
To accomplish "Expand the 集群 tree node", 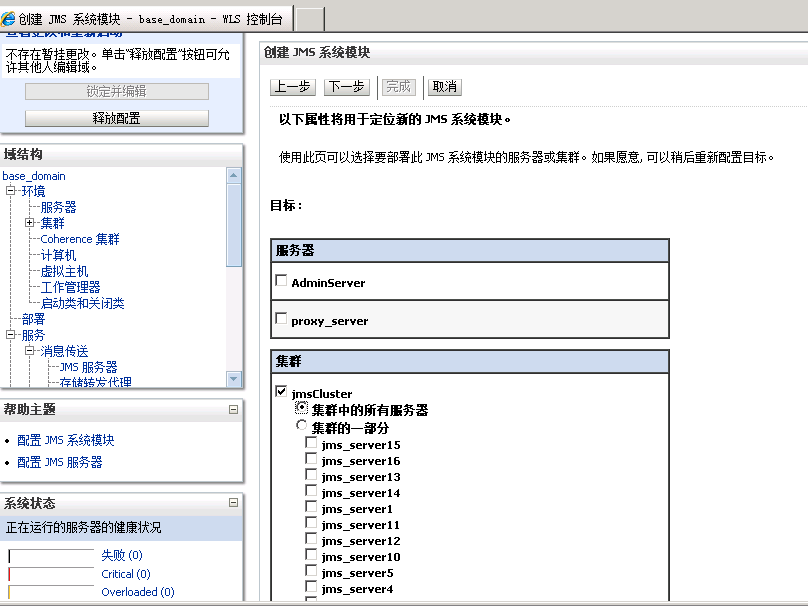I will click(29, 223).
